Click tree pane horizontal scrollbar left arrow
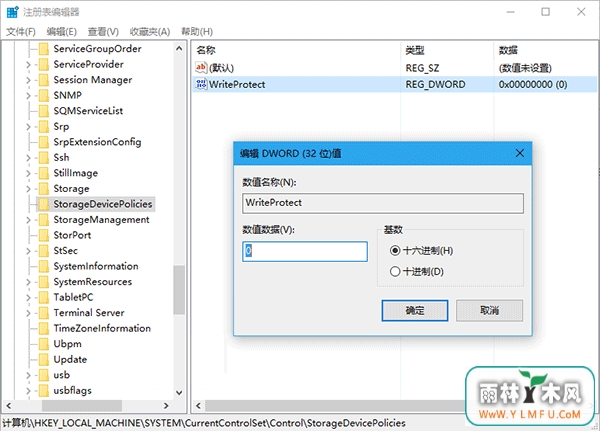 click(x=8, y=405)
